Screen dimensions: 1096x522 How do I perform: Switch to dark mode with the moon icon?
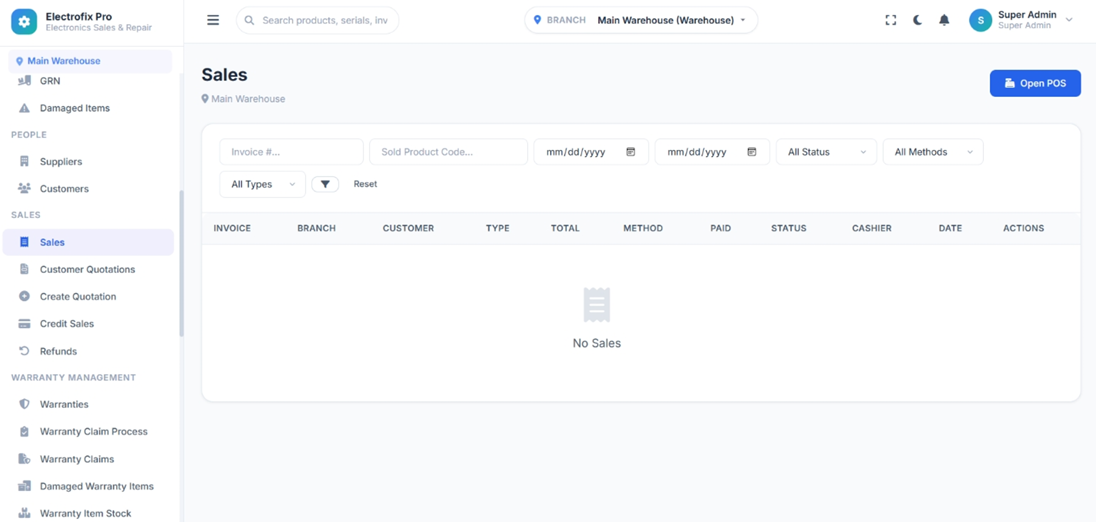pos(918,20)
